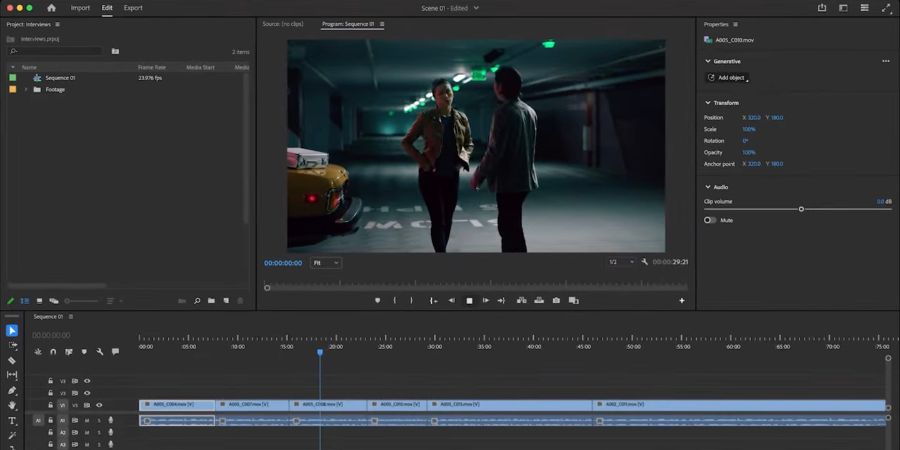Export frame with camera icon
This screenshot has height=450, width=900.
556,300
